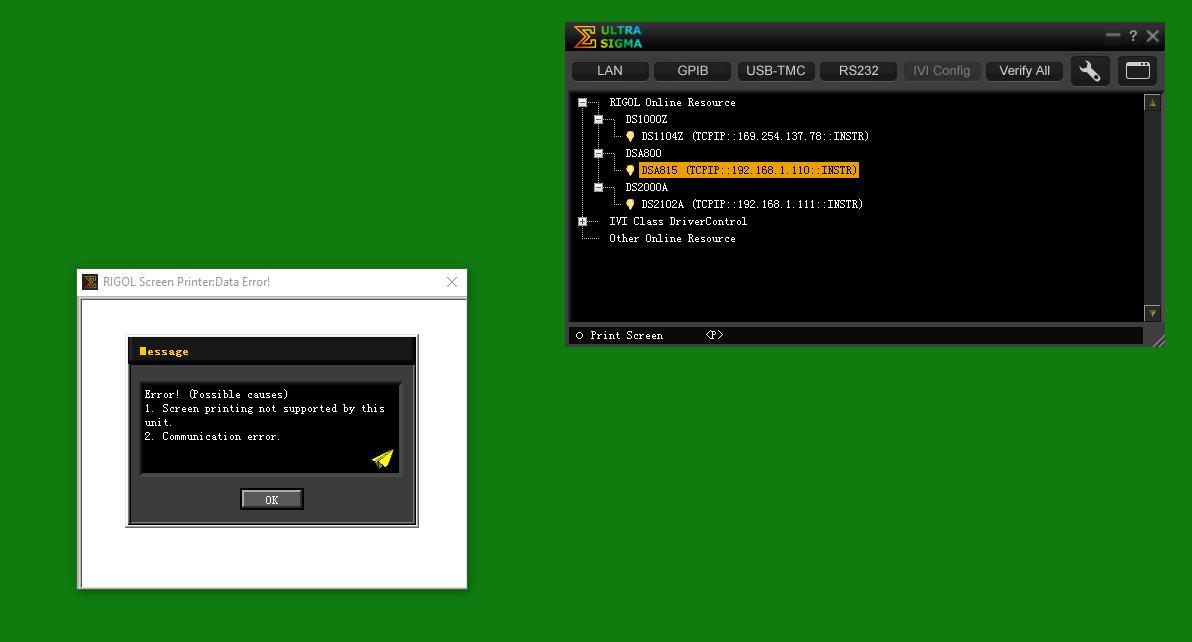Click the bulb icon next to DS2102A
Screen dimensions: 1192x642
point(630,204)
